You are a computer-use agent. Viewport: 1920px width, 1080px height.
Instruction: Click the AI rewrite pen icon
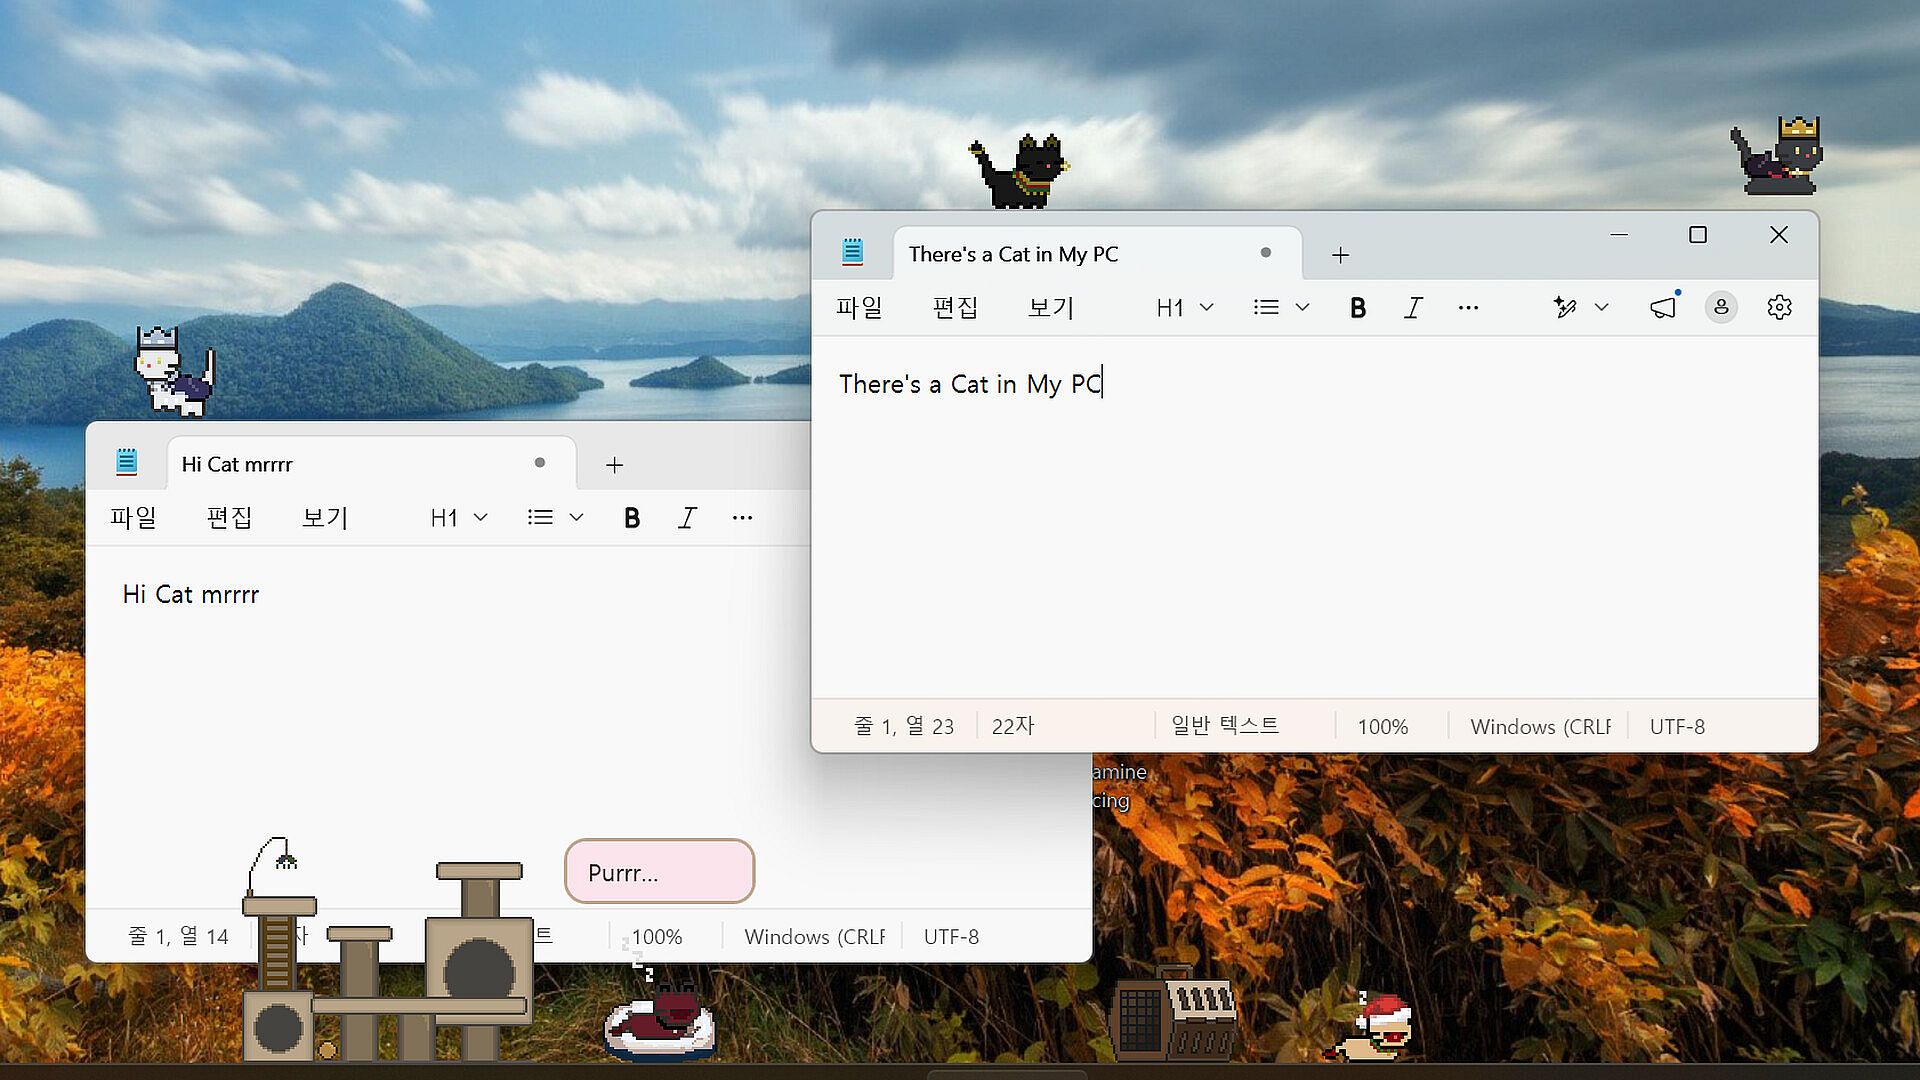tap(1565, 307)
